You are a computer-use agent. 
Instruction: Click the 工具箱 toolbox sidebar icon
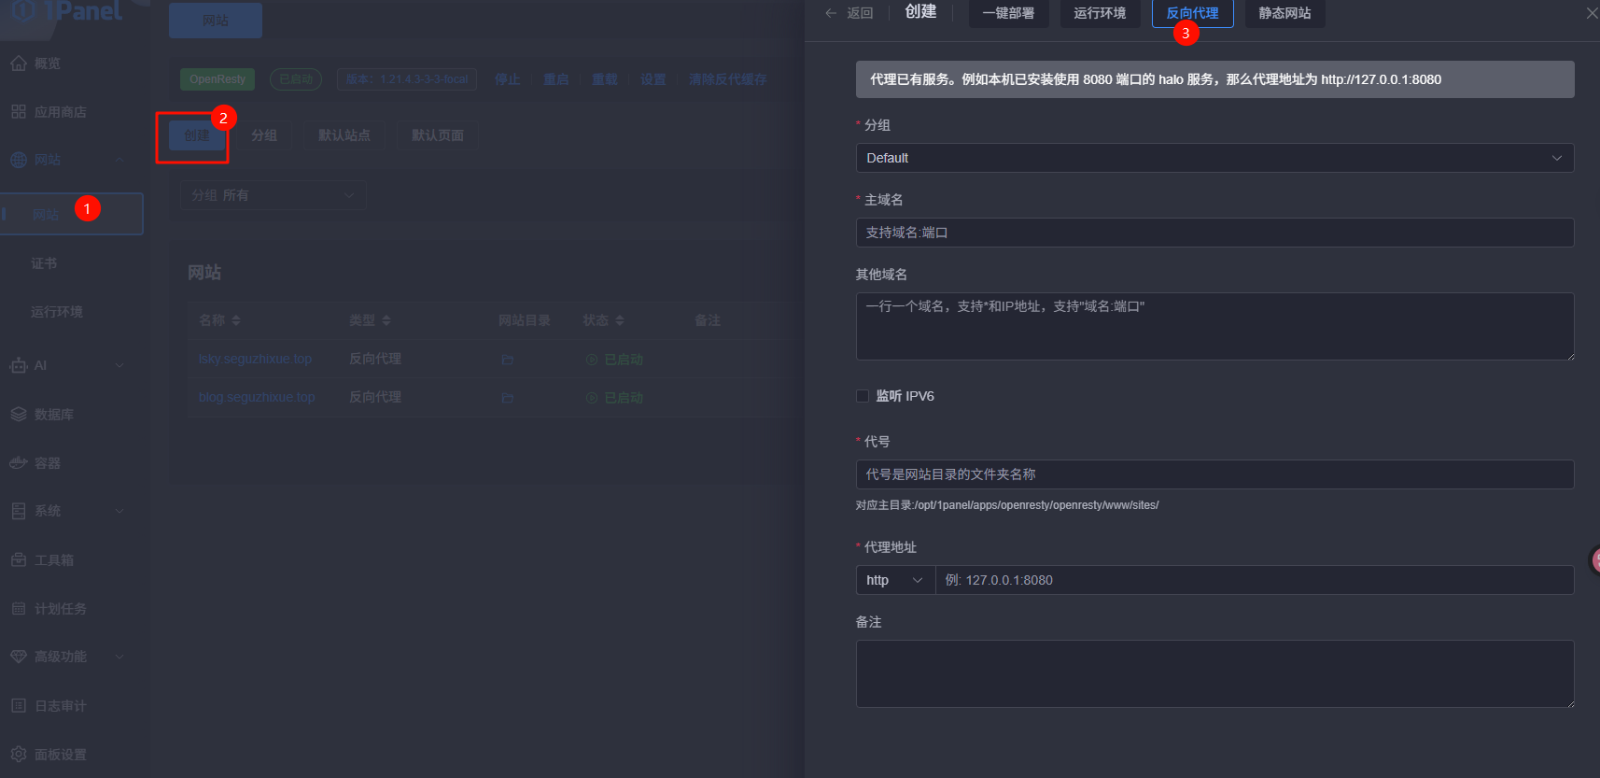tap(19, 560)
